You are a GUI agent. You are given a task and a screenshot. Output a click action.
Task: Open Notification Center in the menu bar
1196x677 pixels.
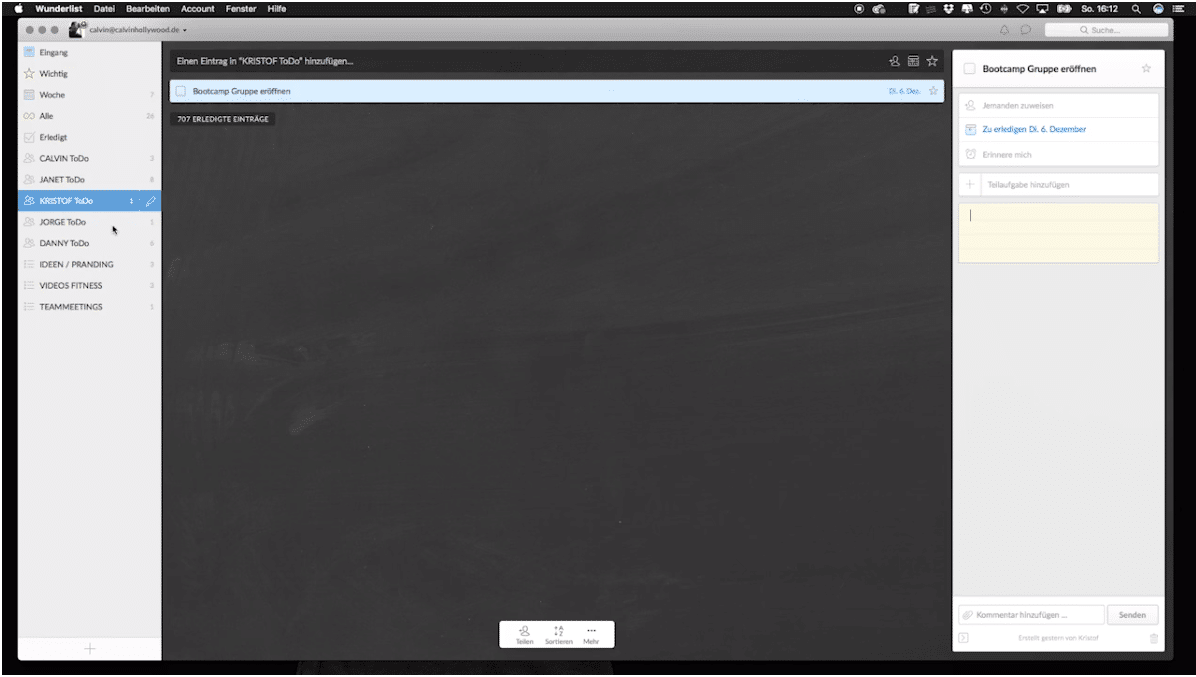1178,8
